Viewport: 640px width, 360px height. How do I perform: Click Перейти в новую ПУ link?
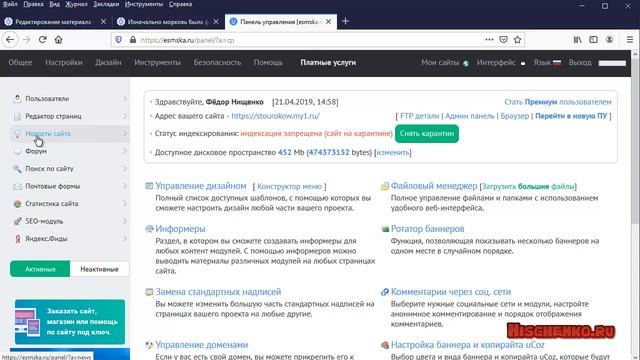571,116
